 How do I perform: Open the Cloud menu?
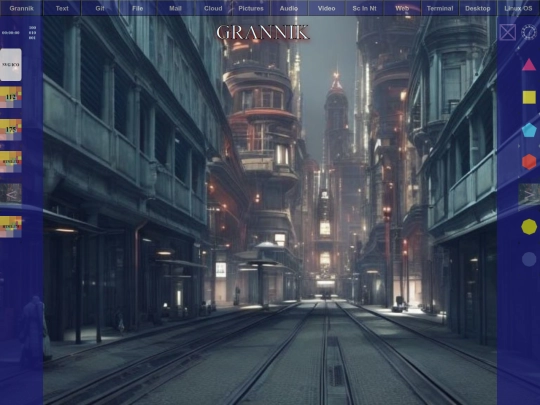pos(213,8)
